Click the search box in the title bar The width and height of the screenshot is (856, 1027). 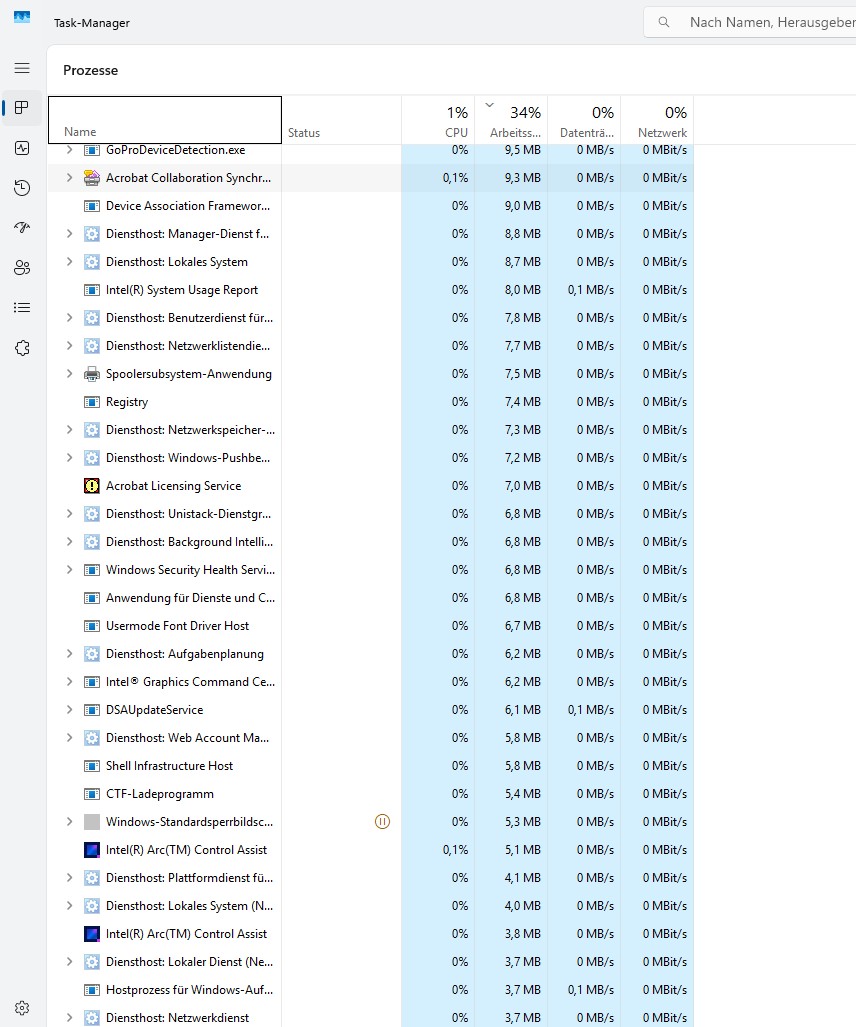click(760, 22)
